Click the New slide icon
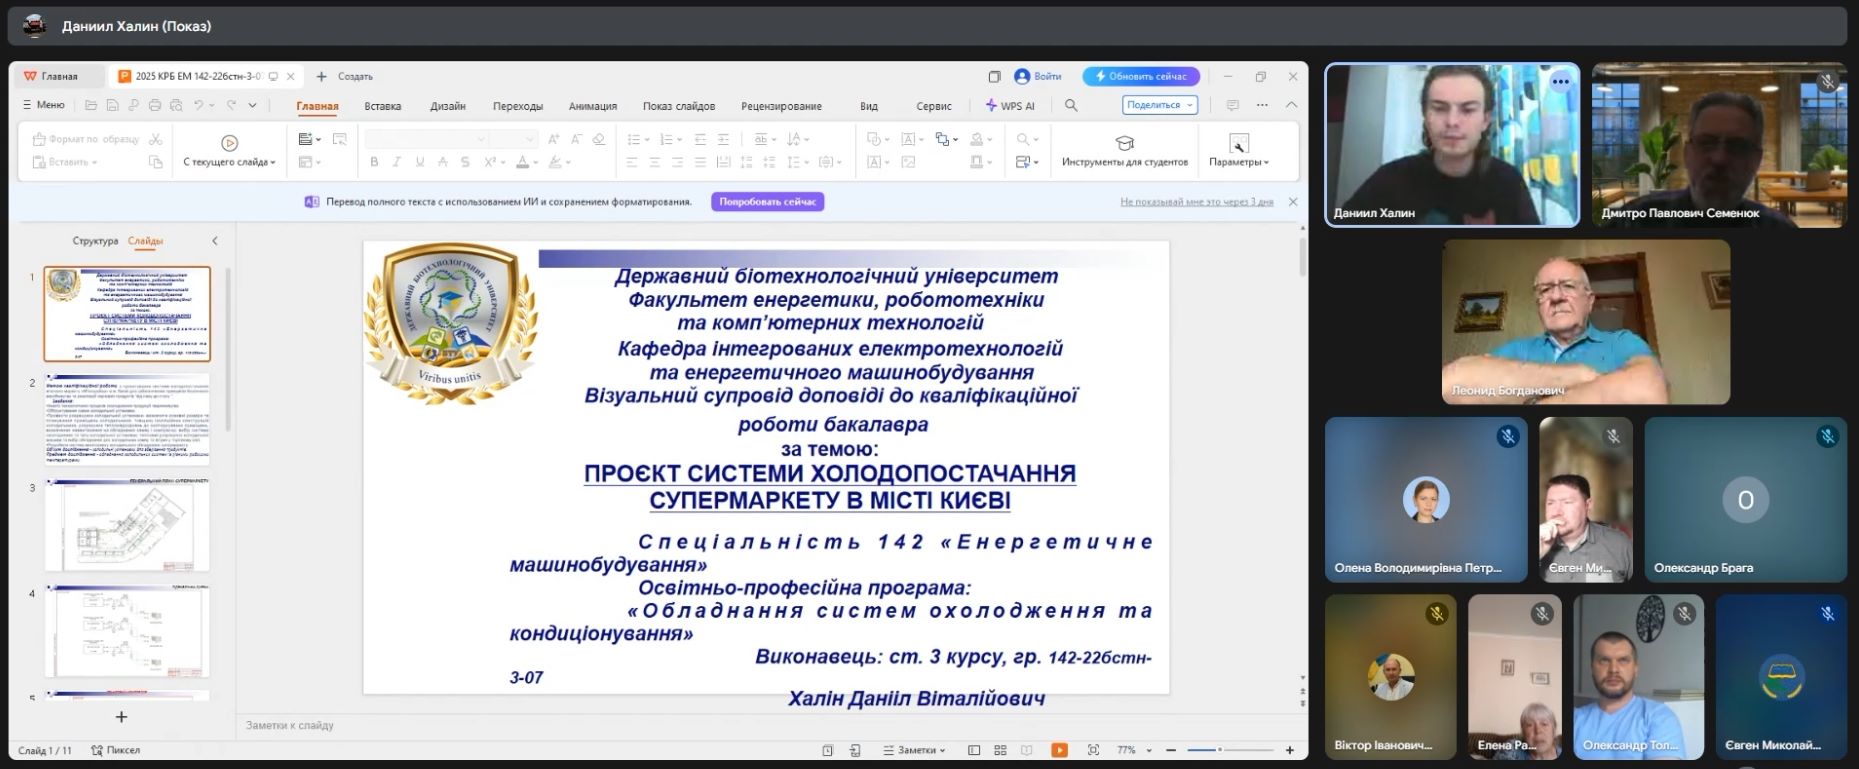 click(x=306, y=139)
